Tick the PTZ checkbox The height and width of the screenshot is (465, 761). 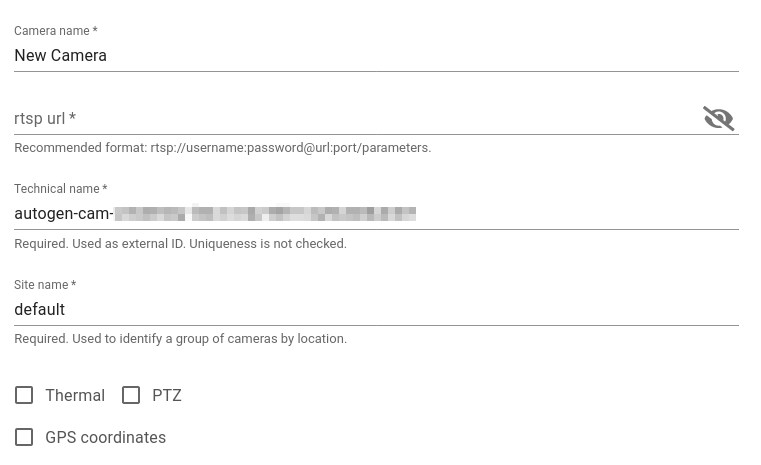point(131,395)
